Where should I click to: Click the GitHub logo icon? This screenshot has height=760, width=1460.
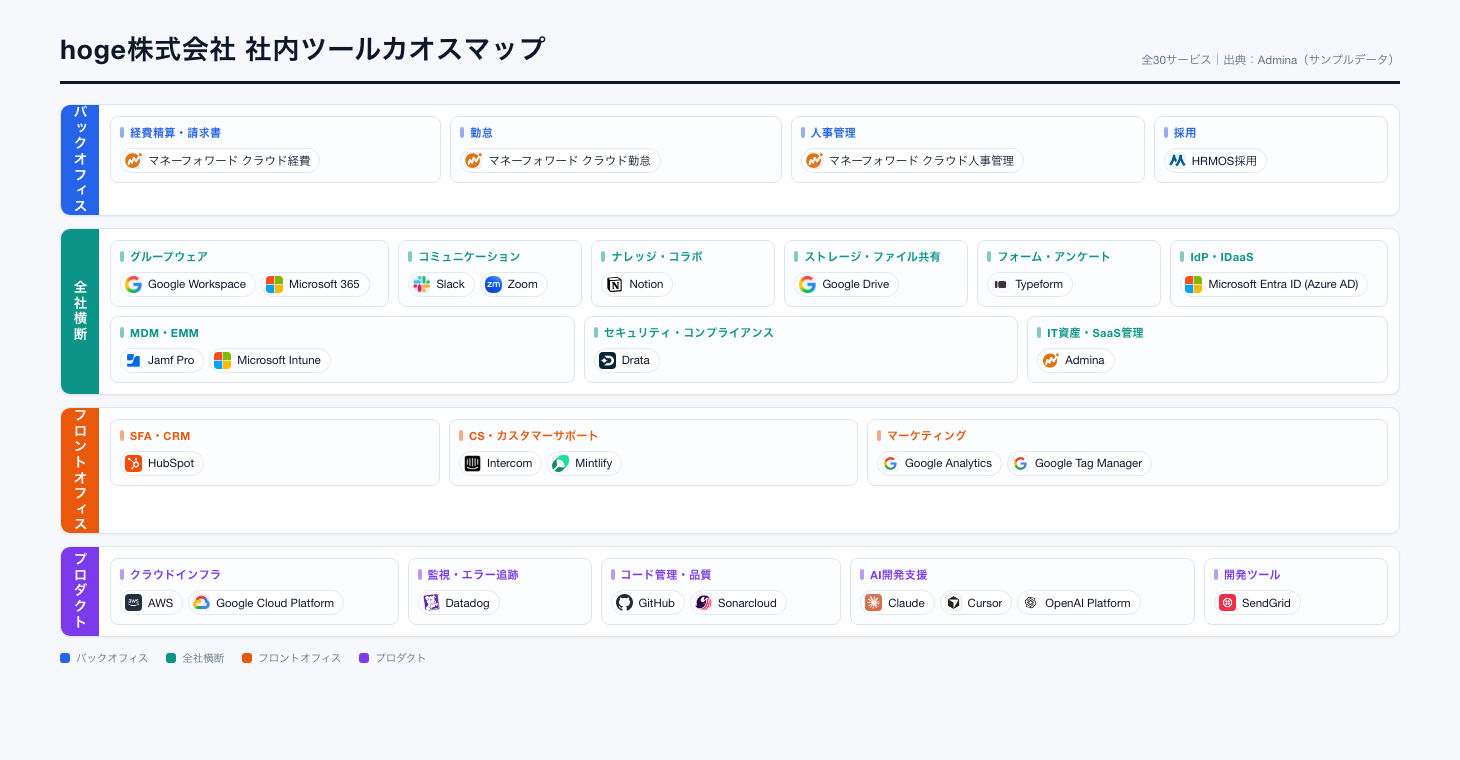click(x=624, y=603)
